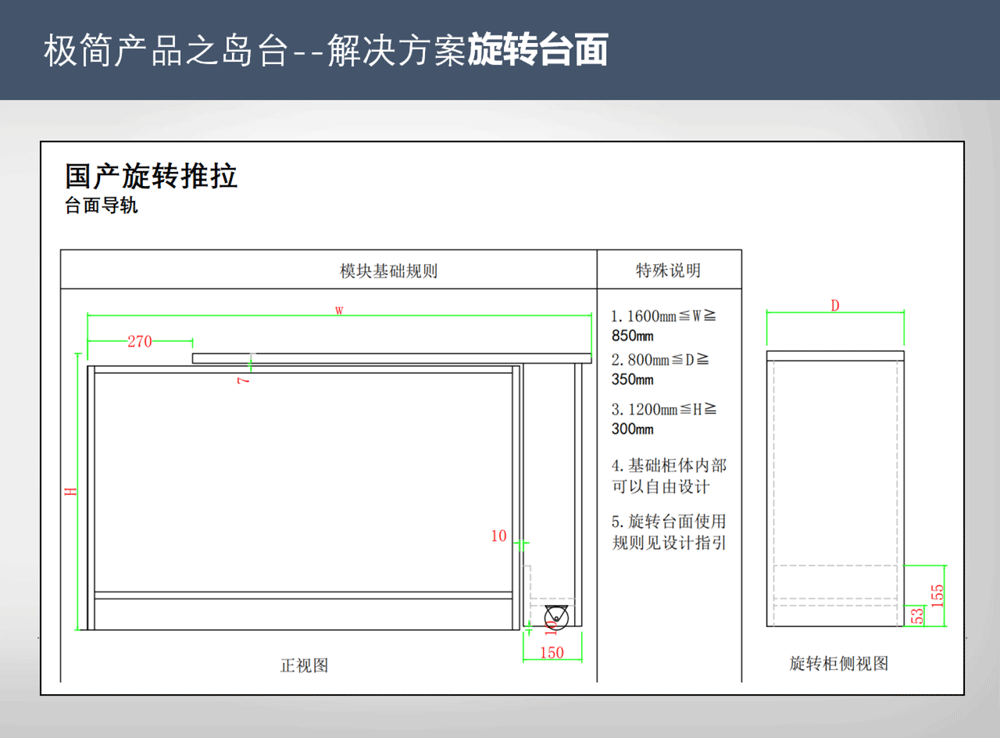Select the slide title ending in 旋转台面
Image resolution: width=1000 pixels, height=738 pixels.
(325, 50)
